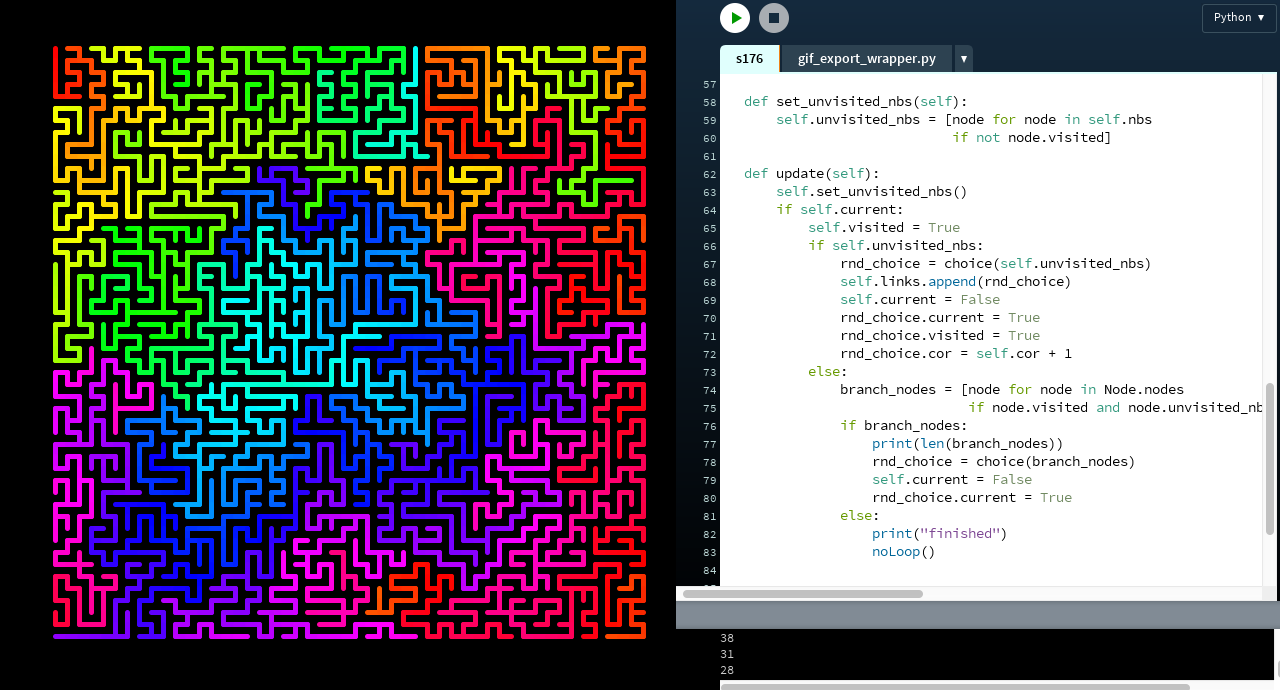
Task: Click on def set_unvisited_nbs line
Action: pyautogui.click(x=855, y=102)
